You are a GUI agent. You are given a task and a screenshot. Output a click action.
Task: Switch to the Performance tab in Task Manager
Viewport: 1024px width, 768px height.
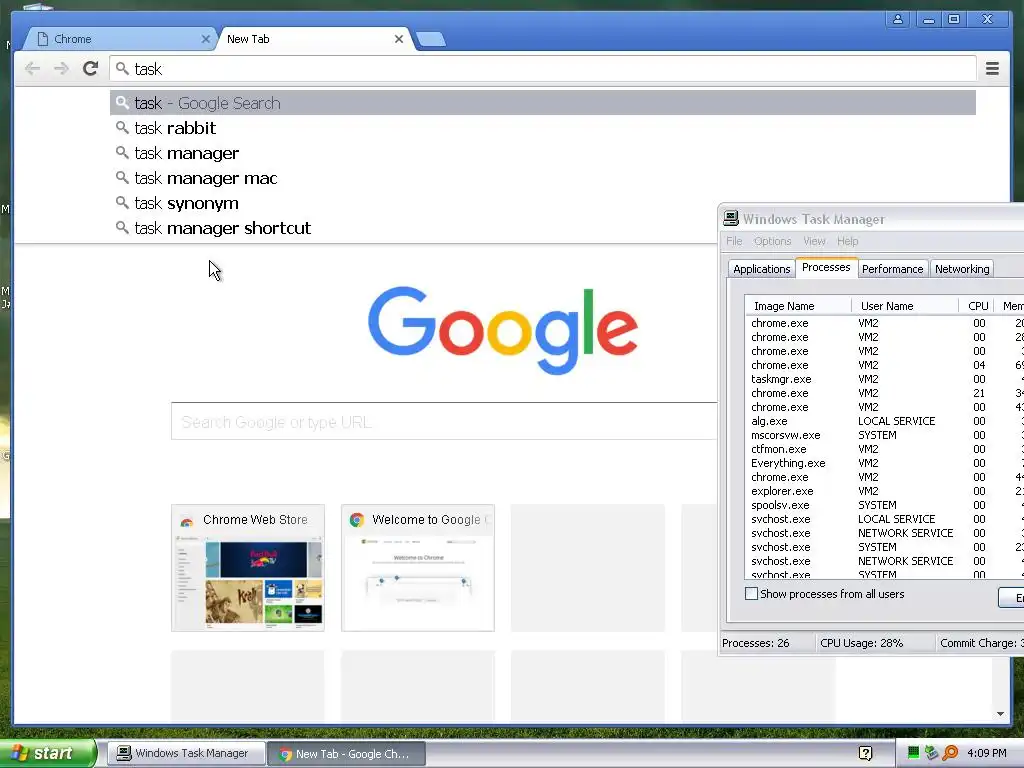(x=893, y=269)
